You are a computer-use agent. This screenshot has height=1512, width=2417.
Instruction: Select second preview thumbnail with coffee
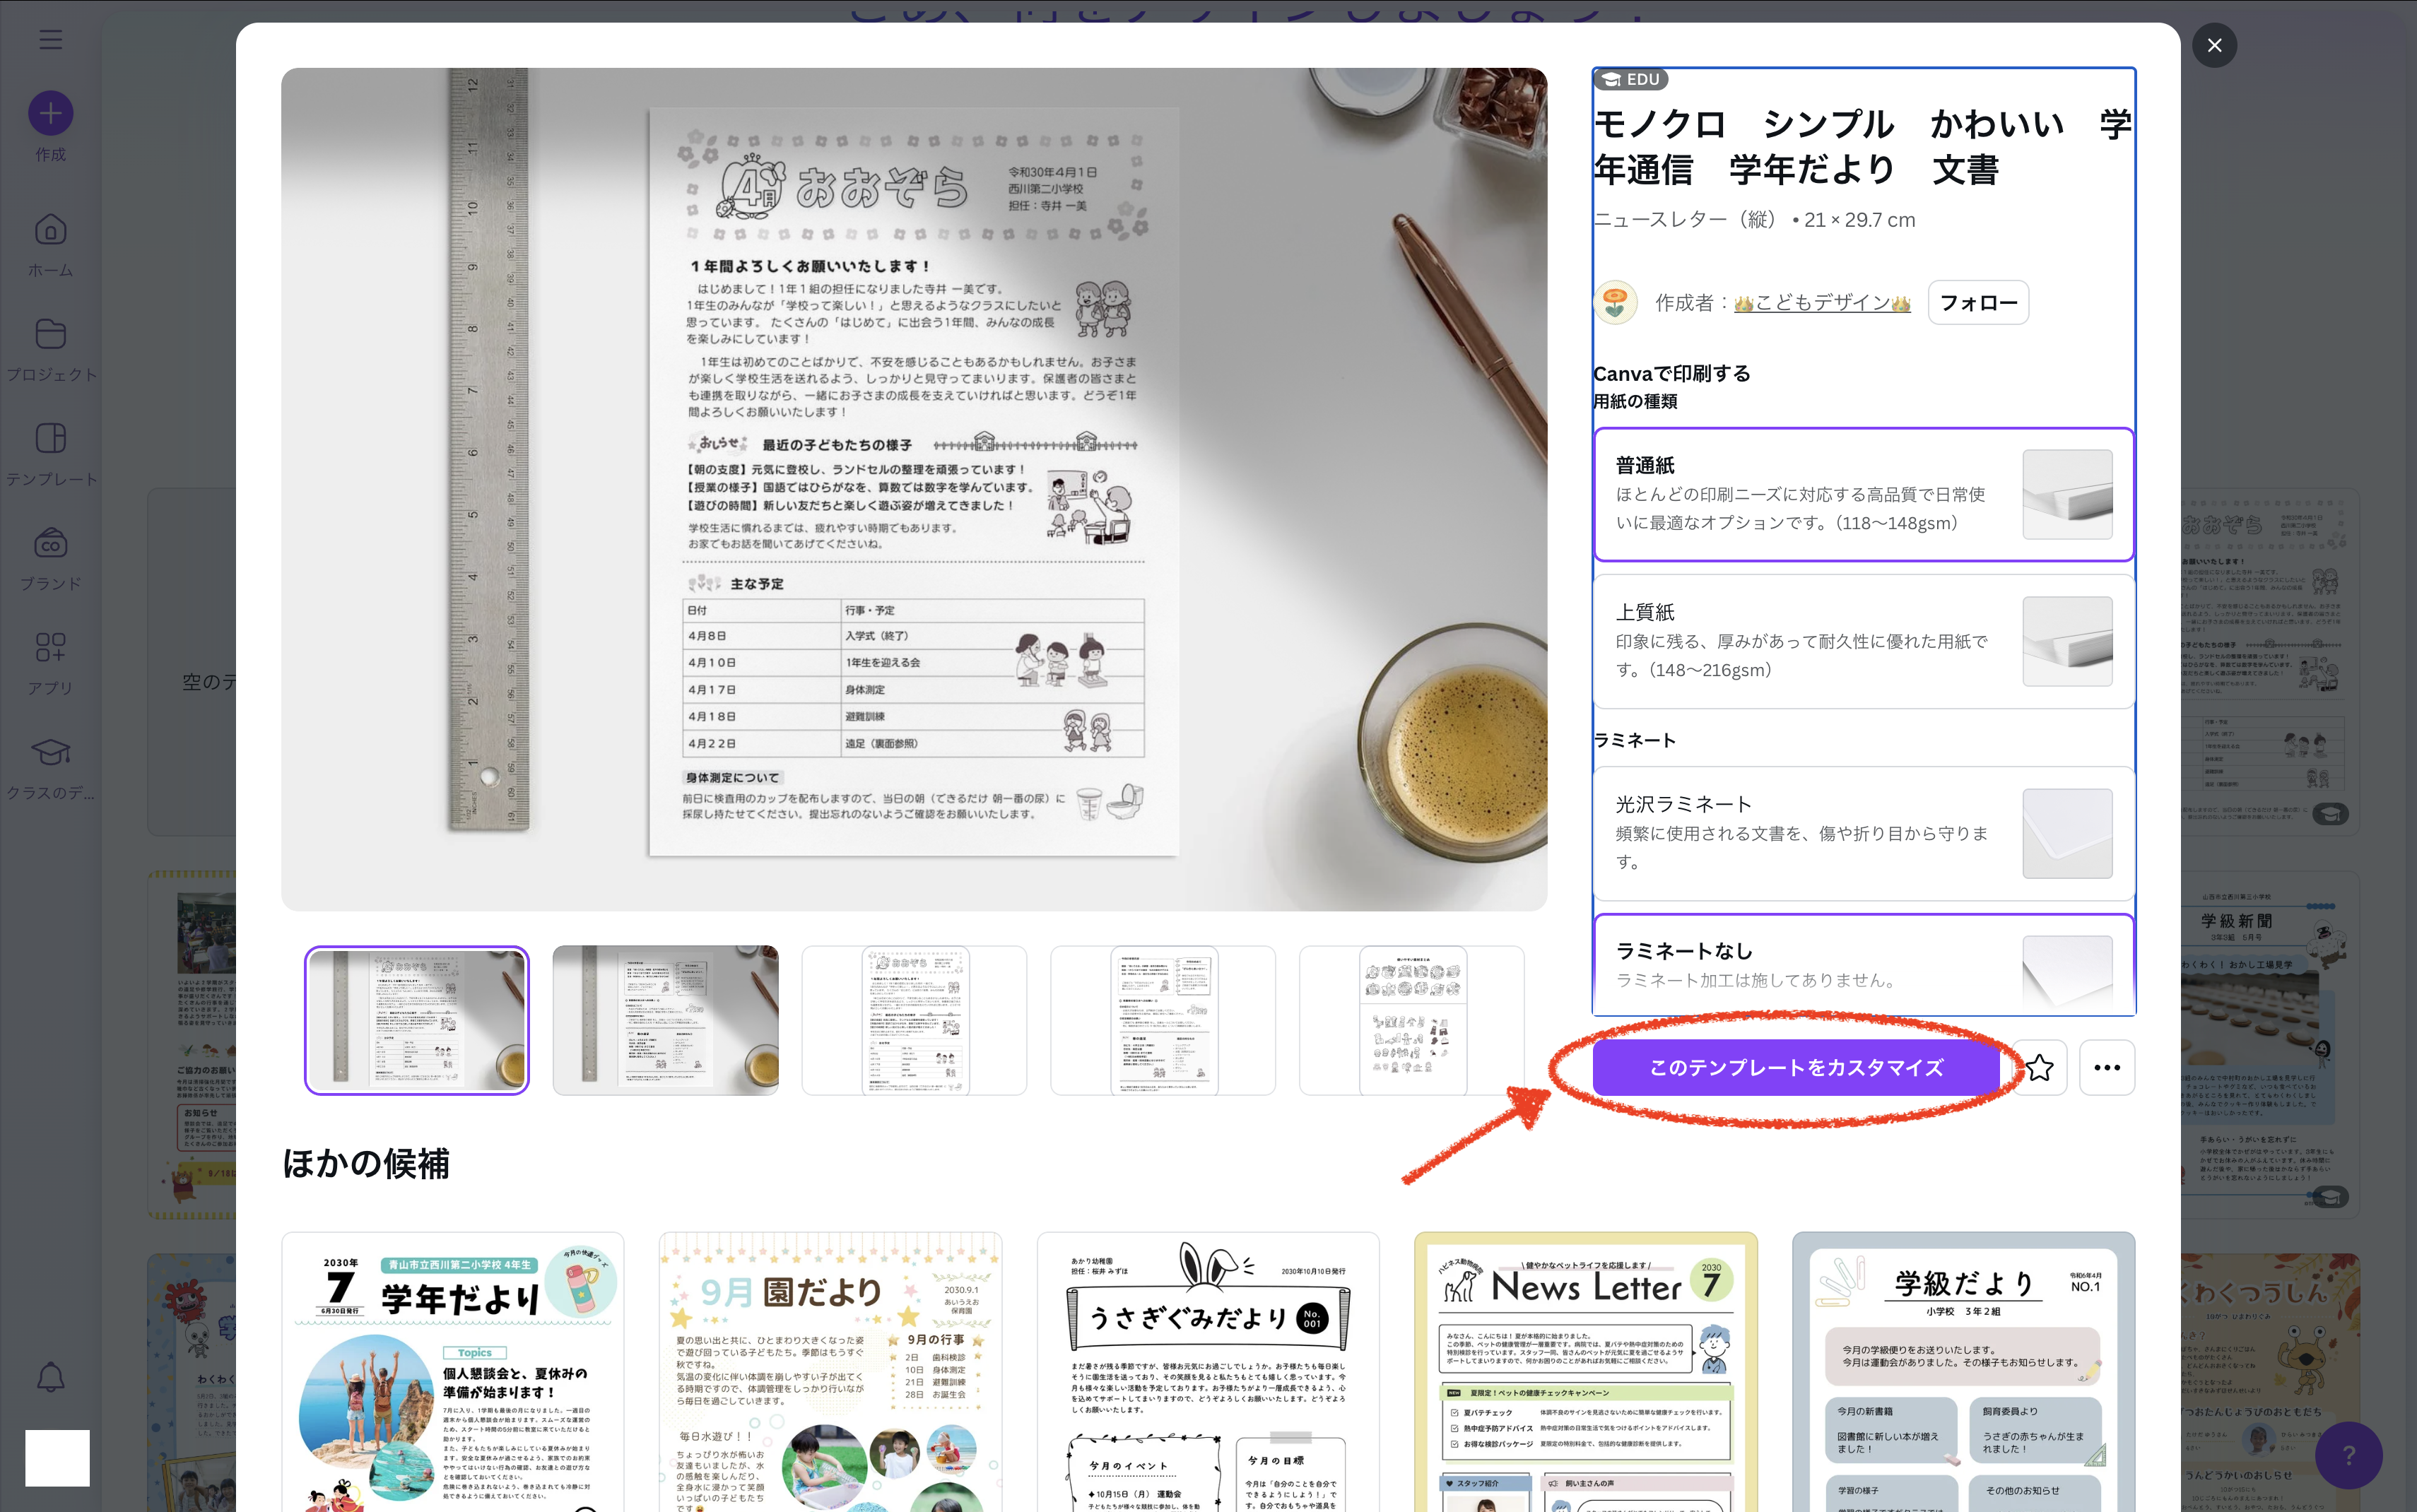click(x=666, y=1020)
